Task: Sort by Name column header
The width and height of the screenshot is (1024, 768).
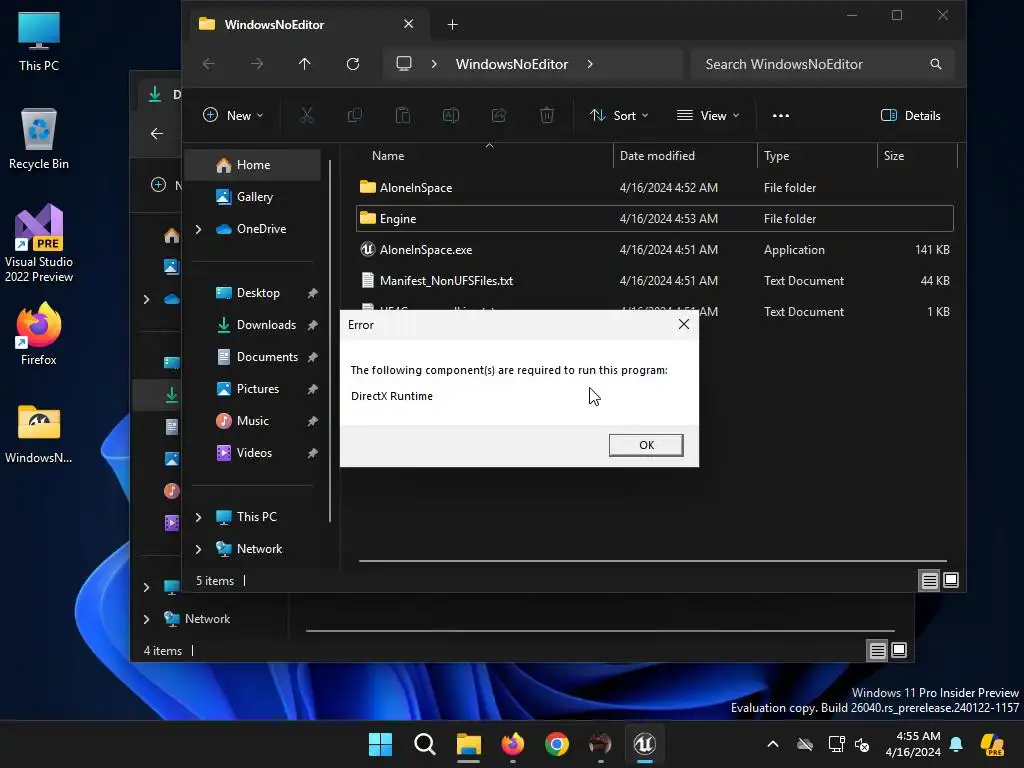Action: (x=388, y=156)
